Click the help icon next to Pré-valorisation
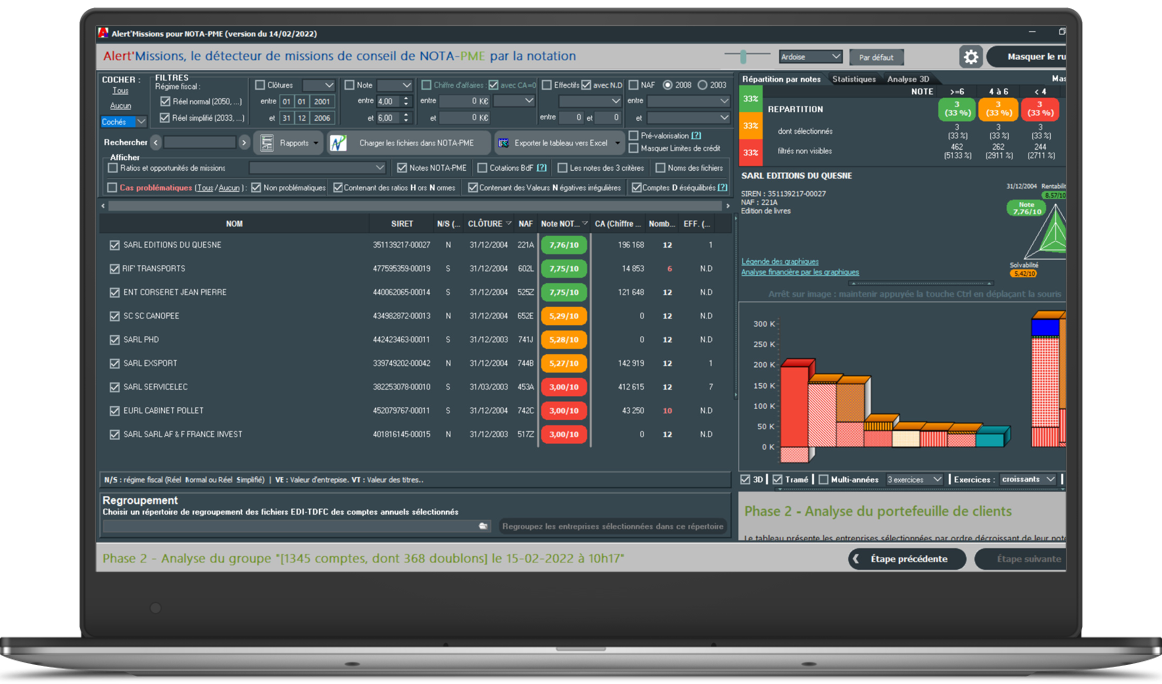The image size is (1162, 684). [696, 136]
